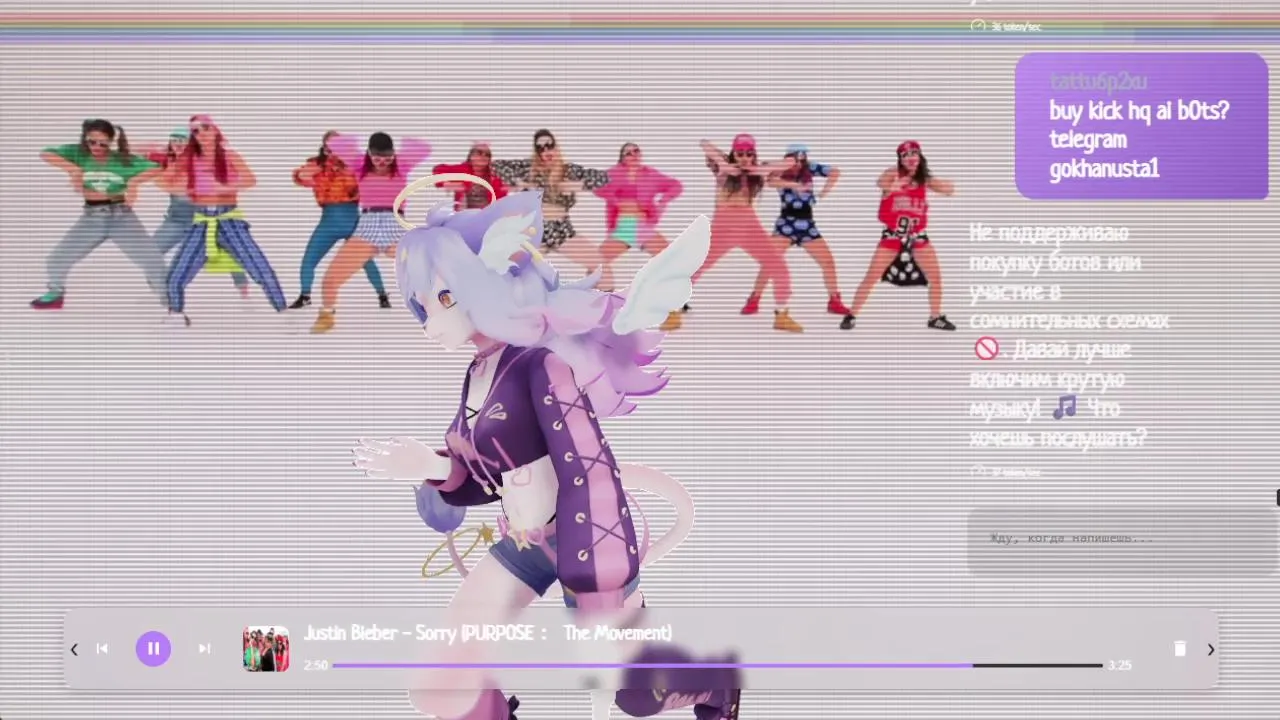This screenshot has width=1280, height=720.
Task: Skip to the previous track
Action: pyautogui.click(x=102, y=649)
